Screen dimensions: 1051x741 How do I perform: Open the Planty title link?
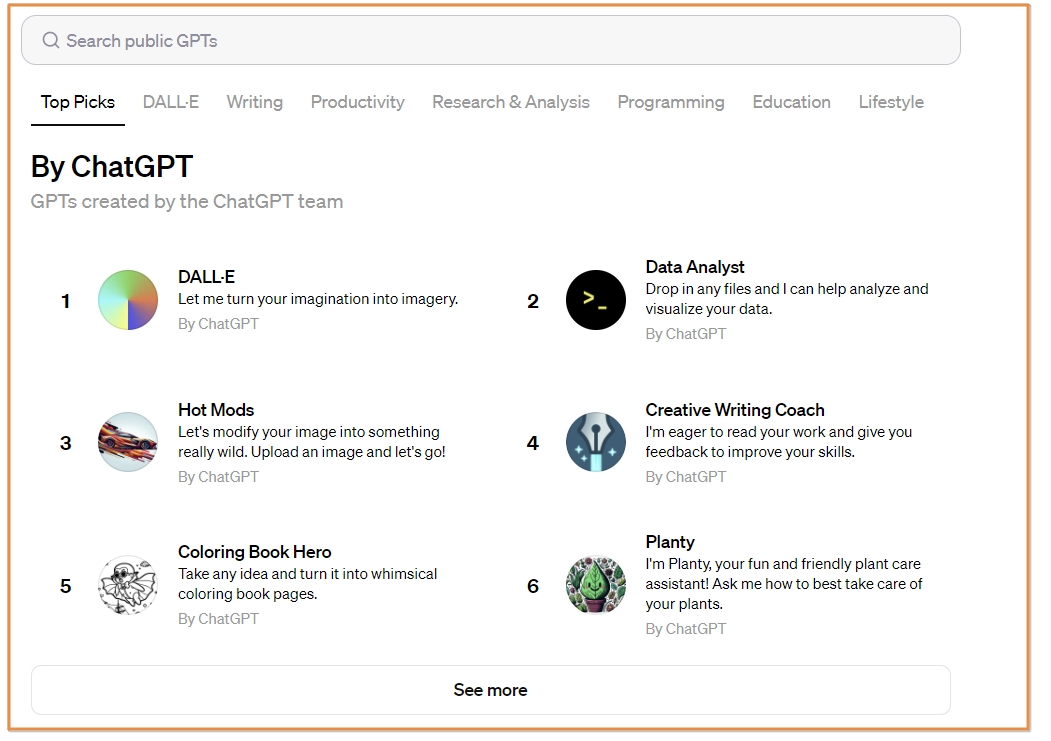coord(670,541)
